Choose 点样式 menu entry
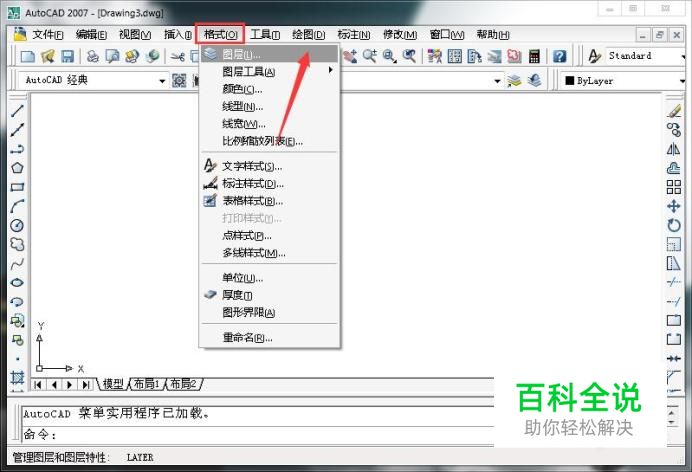692x472 pixels. pyautogui.click(x=270, y=236)
